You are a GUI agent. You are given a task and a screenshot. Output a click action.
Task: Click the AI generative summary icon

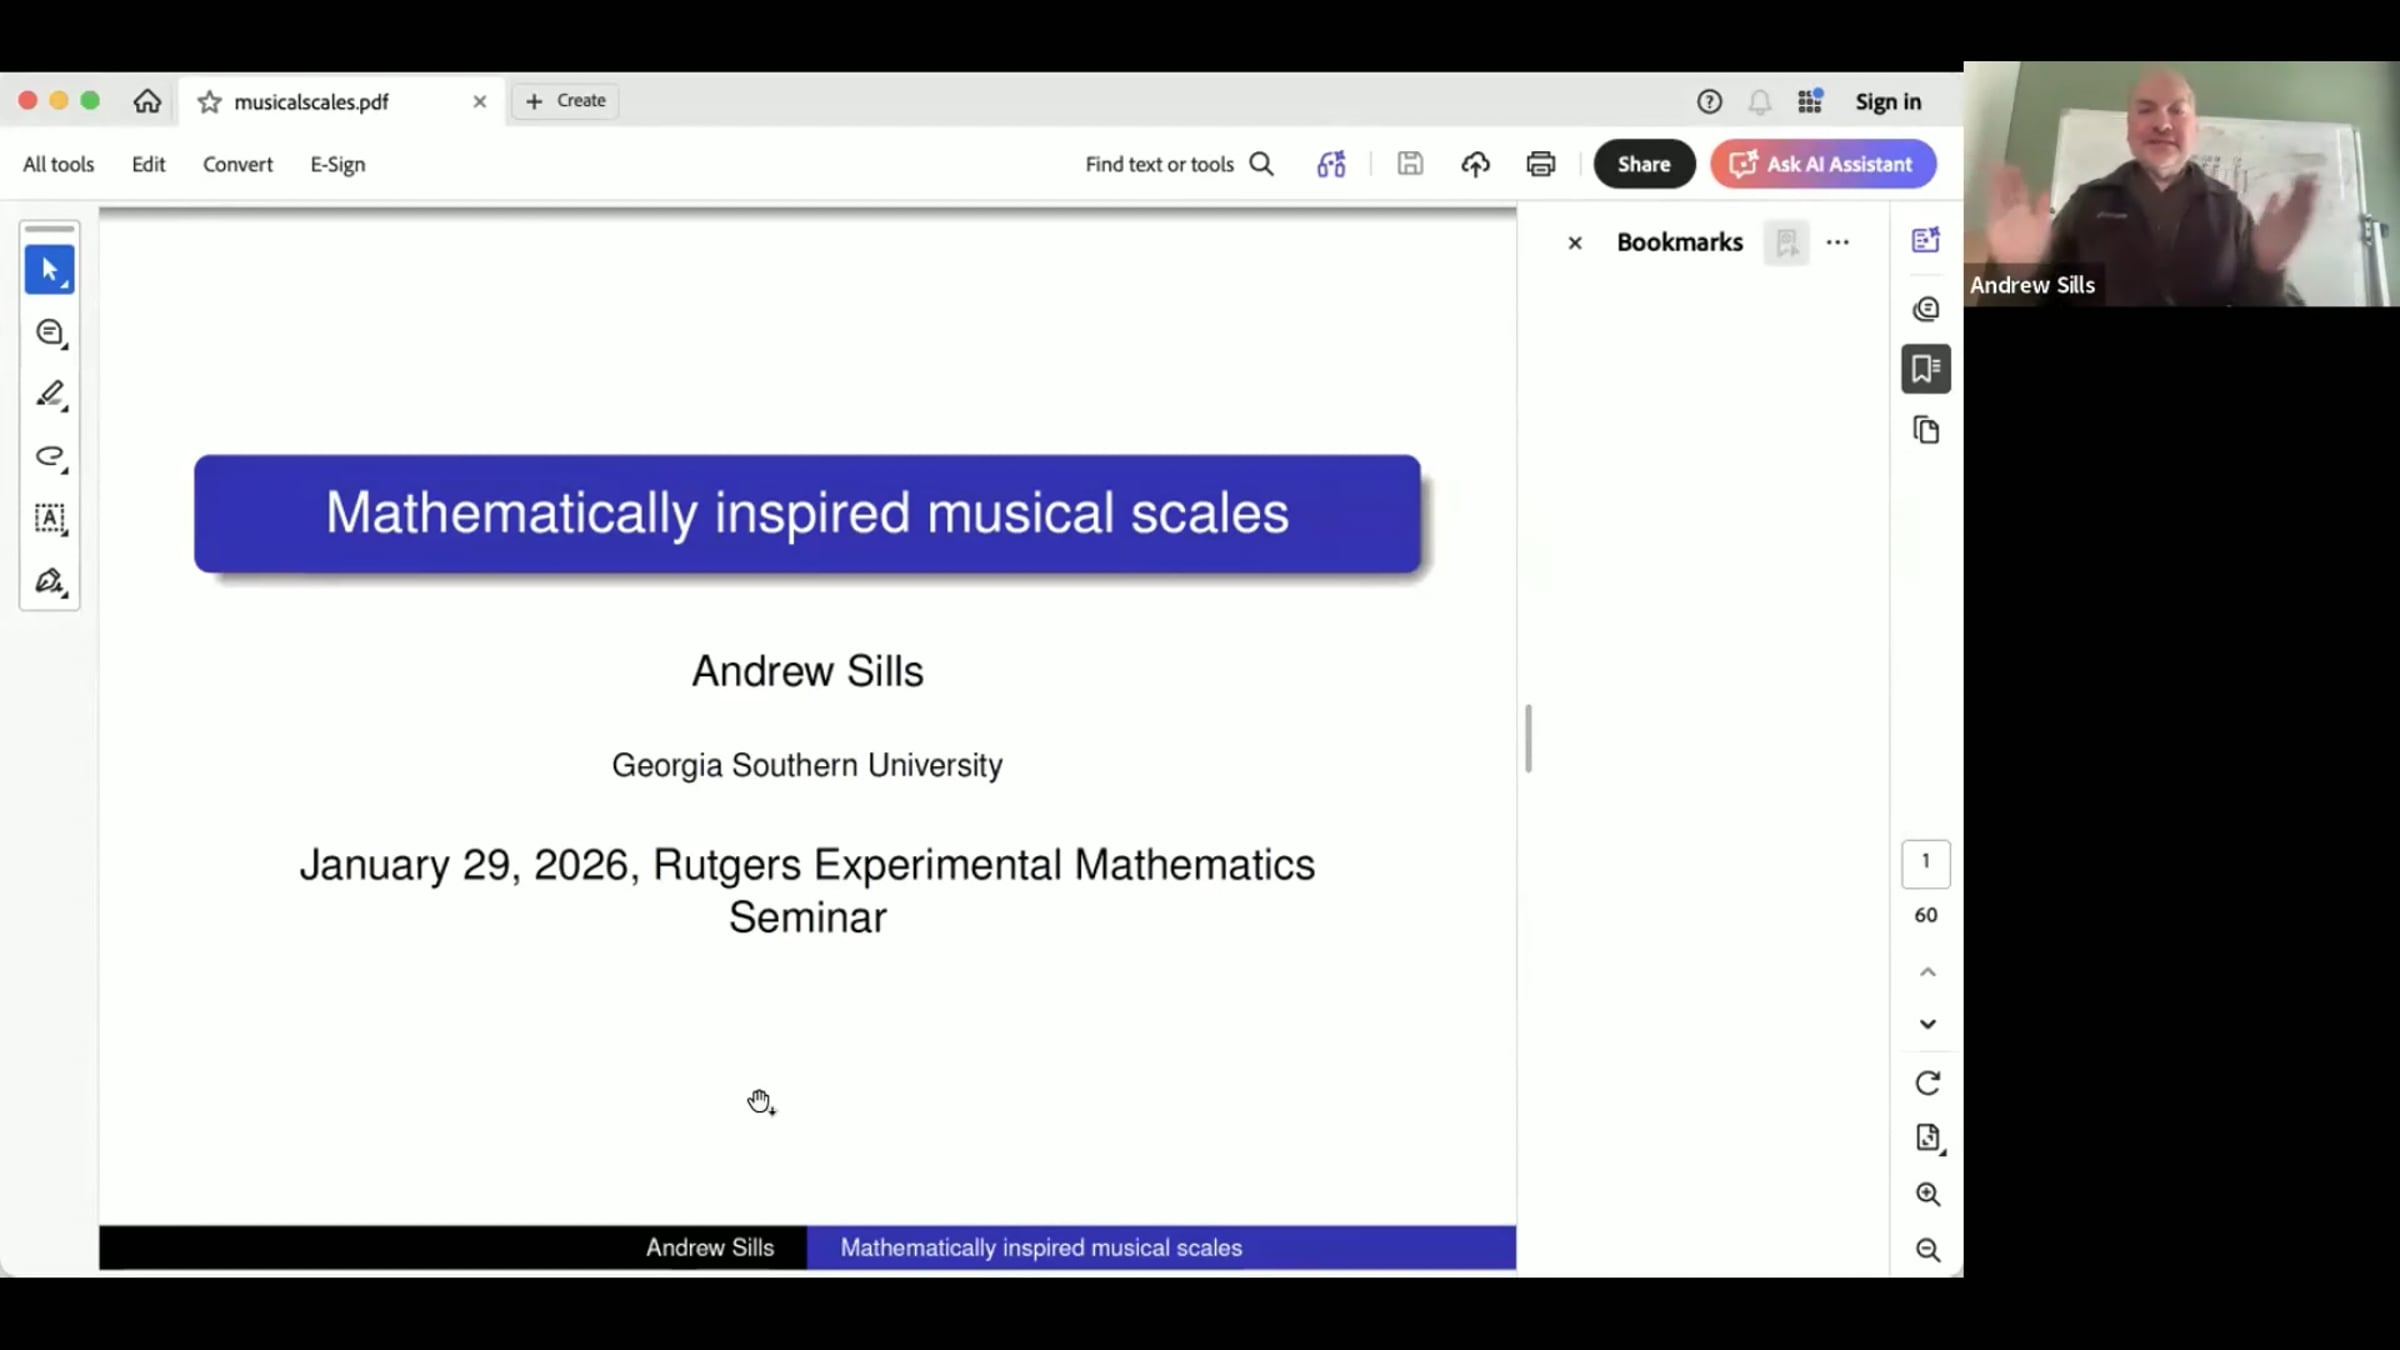(1331, 164)
